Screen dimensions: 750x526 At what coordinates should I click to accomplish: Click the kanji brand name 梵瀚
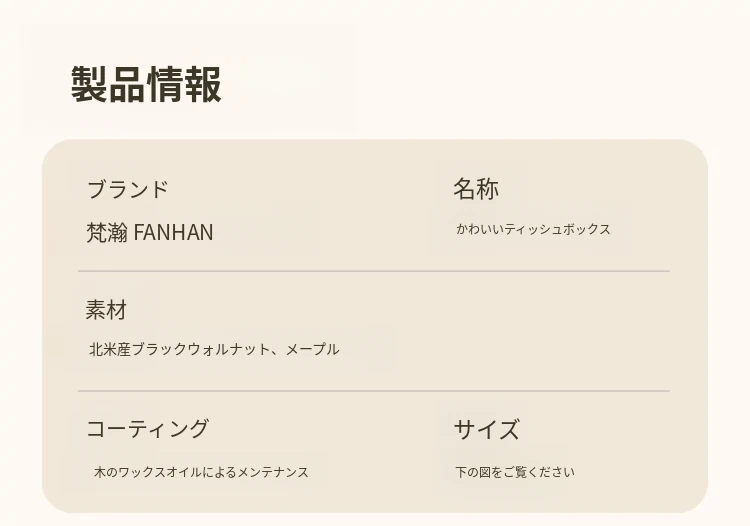[x=107, y=232]
